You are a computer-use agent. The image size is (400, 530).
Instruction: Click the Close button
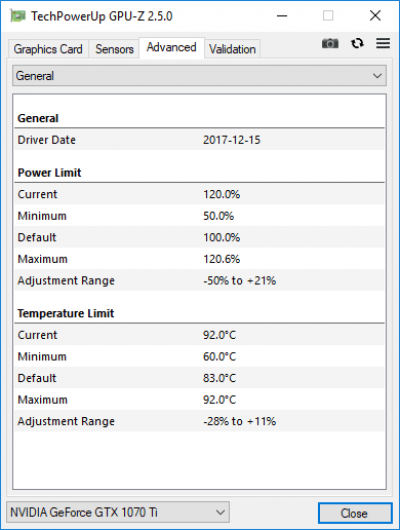click(x=355, y=513)
